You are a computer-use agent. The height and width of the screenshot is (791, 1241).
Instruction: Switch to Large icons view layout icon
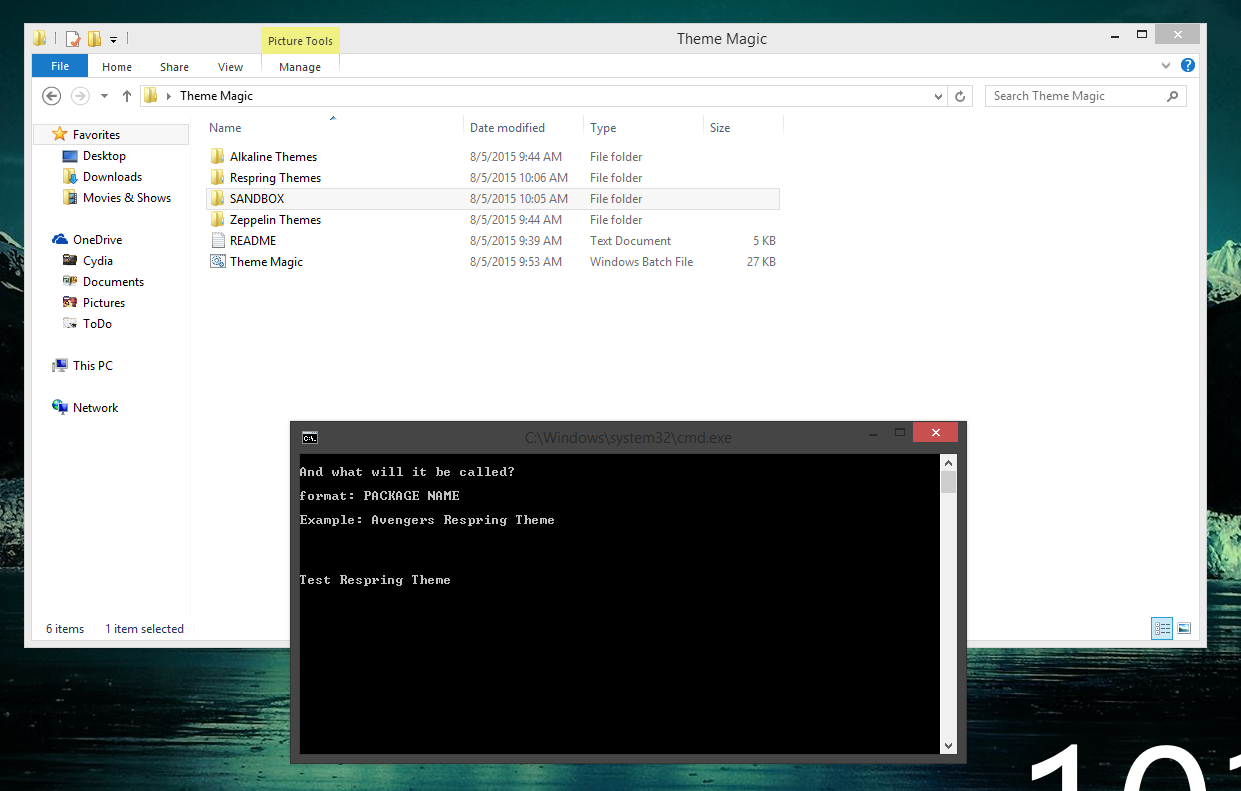pyautogui.click(x=1184, y=628)
